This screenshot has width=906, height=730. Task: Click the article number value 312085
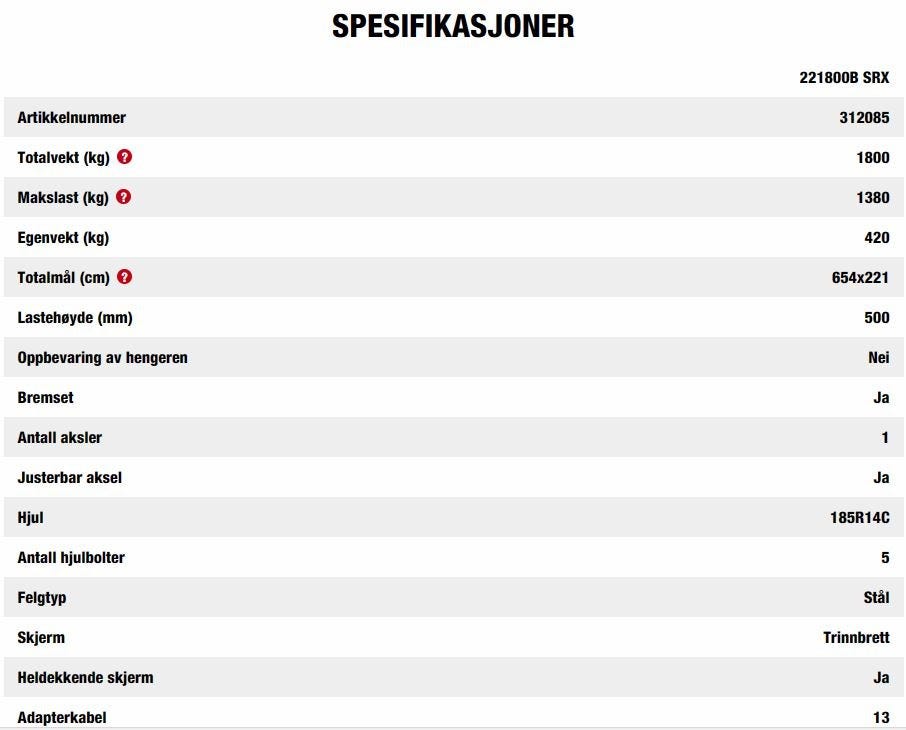(x=864, y=118)
